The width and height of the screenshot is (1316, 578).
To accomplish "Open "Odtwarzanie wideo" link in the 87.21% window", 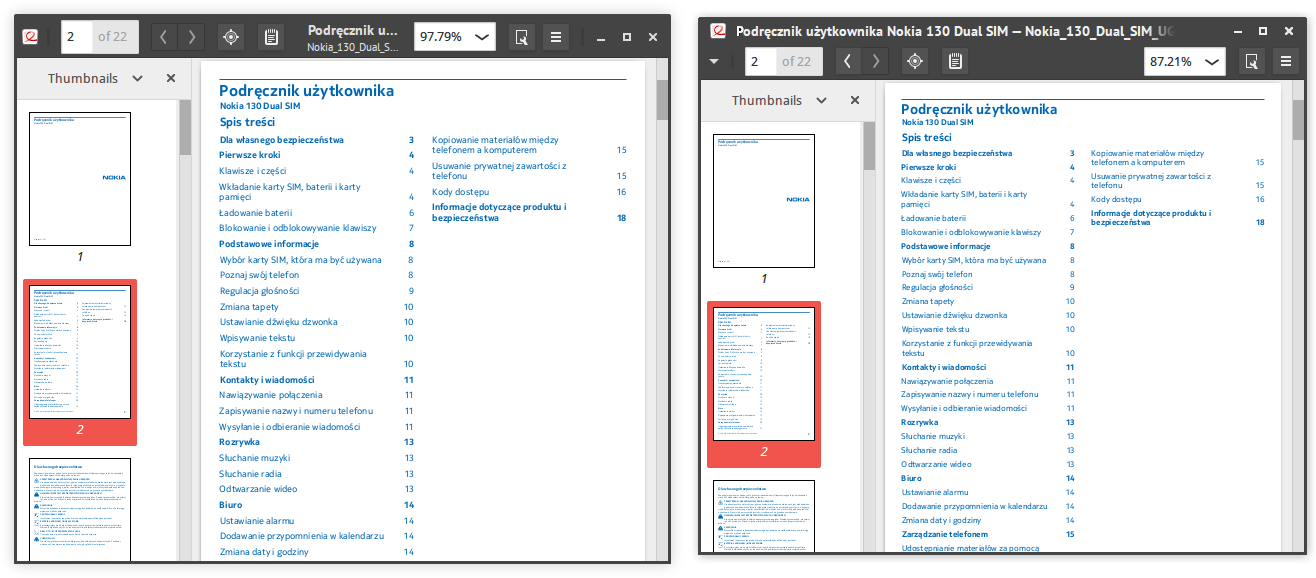I will pyautogui.click(x=936, y=464).
